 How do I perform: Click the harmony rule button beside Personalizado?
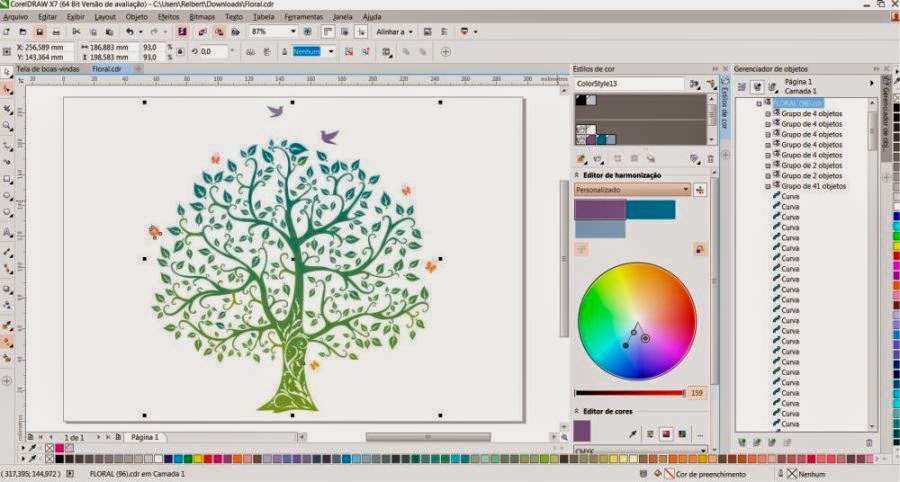[700, 190]
